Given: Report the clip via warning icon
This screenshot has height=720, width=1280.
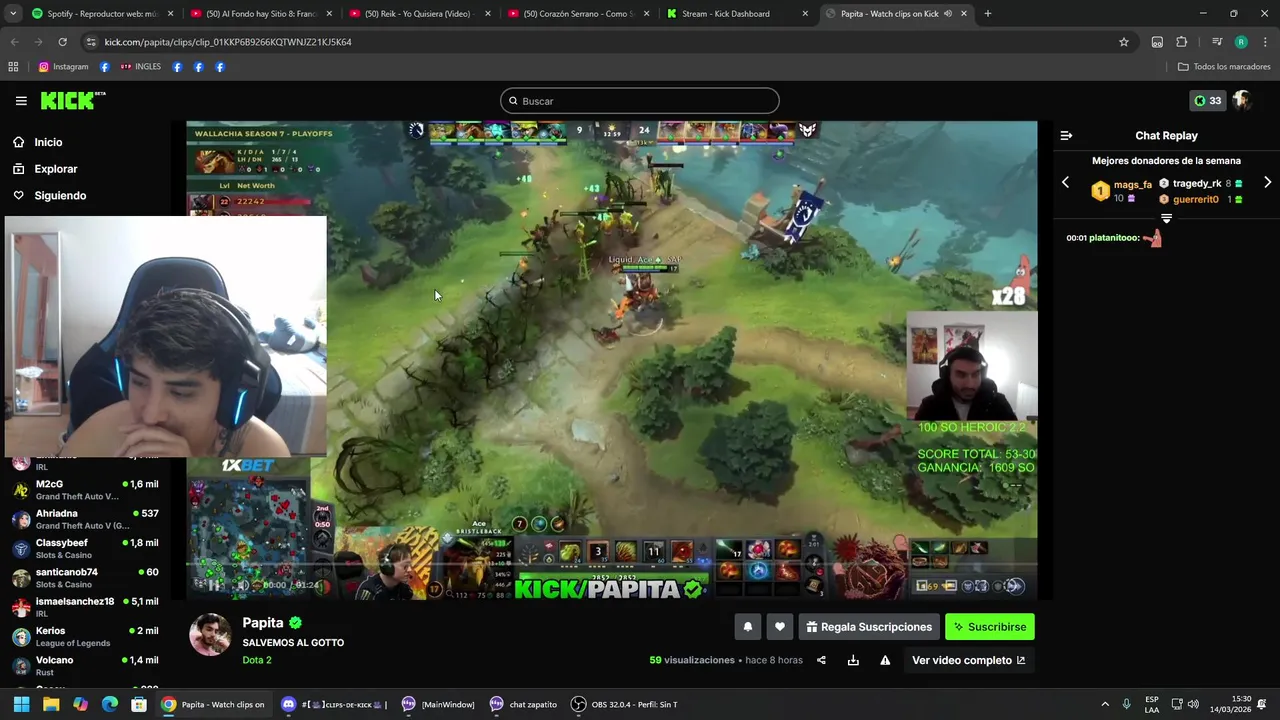Looking at the screenshot, I should 885,660.
